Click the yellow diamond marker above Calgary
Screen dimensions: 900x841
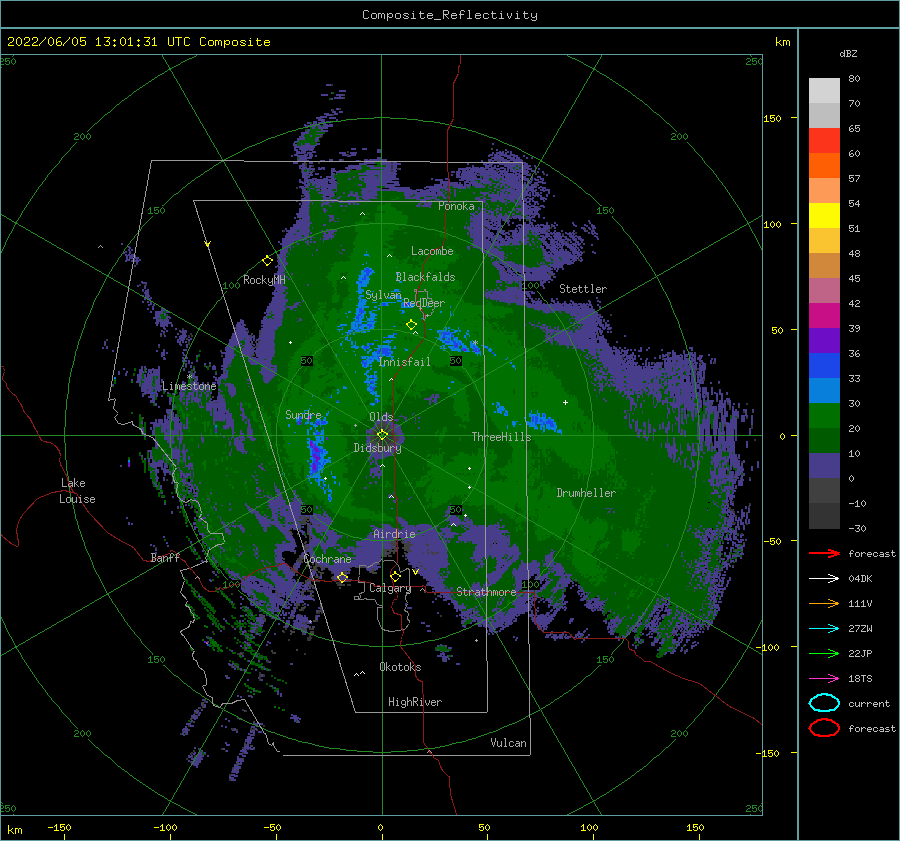[x=395, y=576]
